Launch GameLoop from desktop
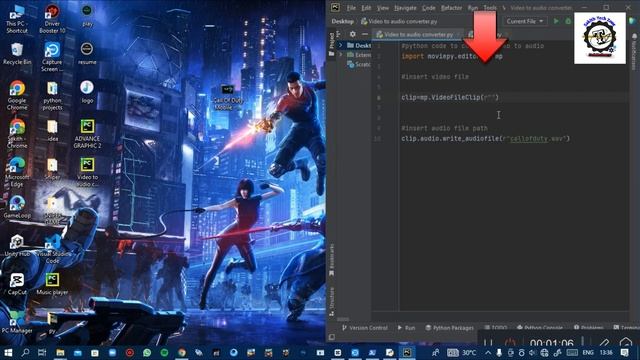 tap(17, 207)
